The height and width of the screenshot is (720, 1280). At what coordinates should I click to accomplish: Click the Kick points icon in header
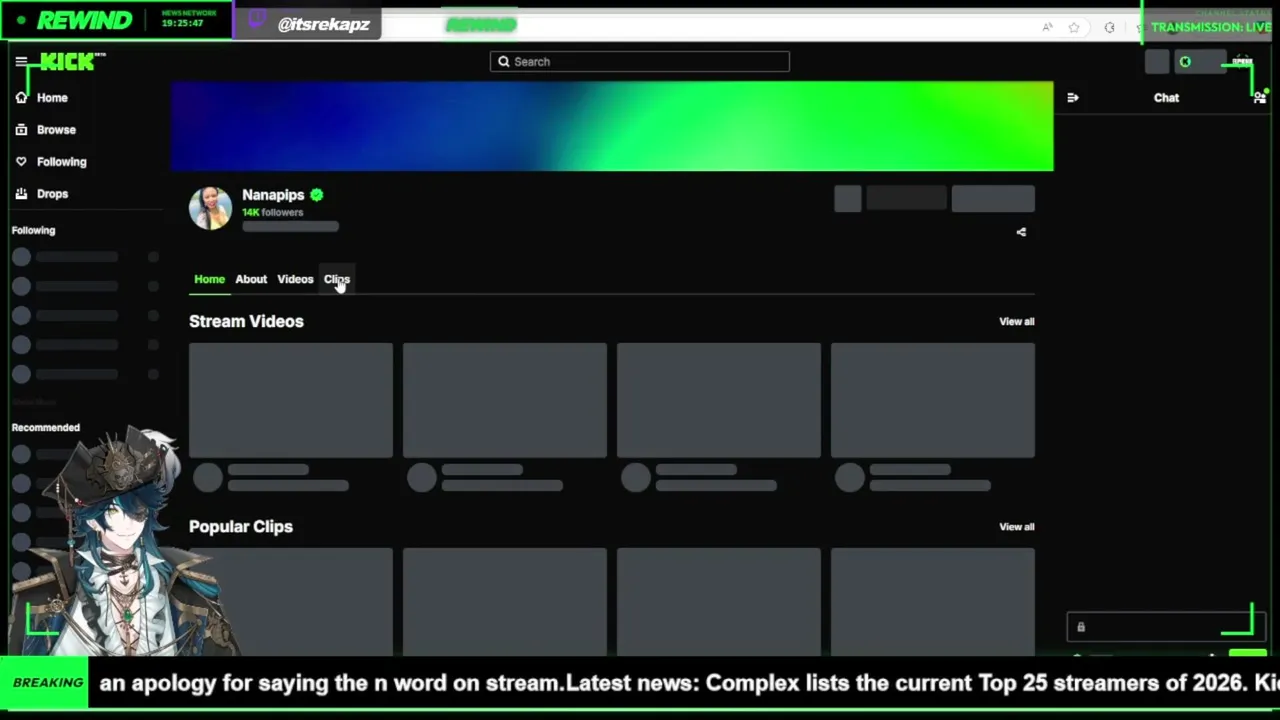point(1185,62)
